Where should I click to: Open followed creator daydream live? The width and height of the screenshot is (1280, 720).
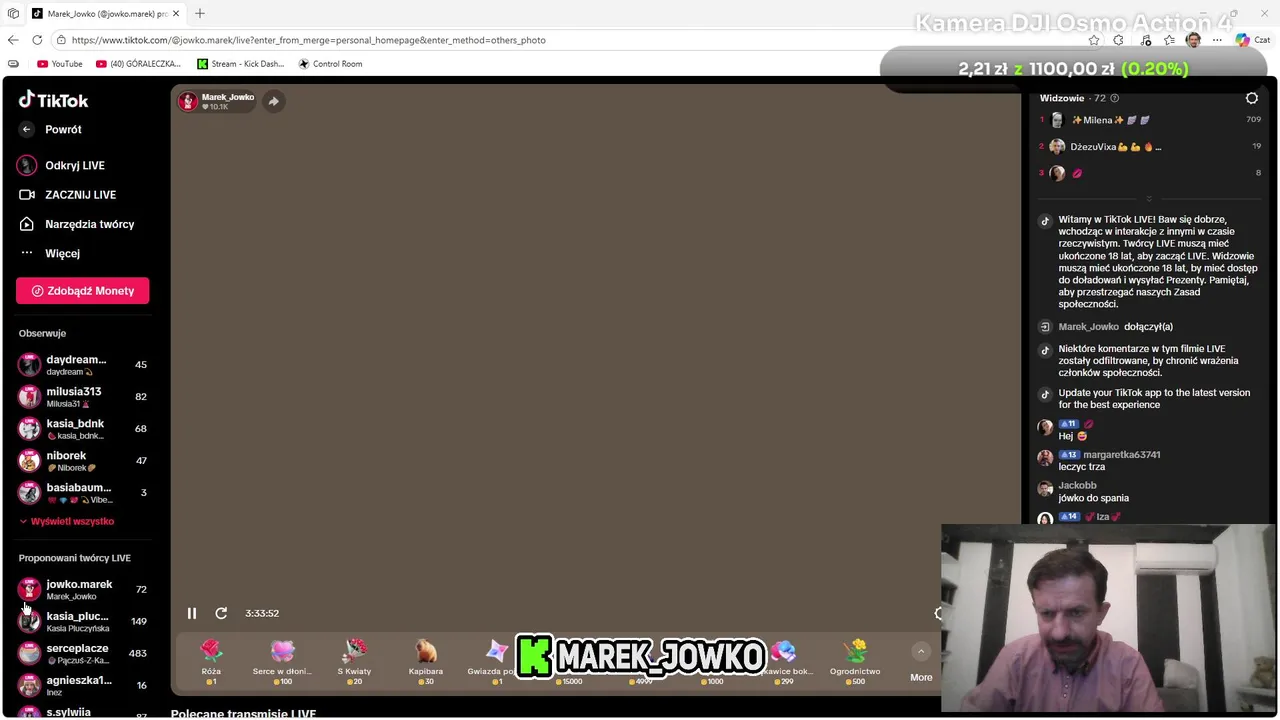click(x=82, y=365)
